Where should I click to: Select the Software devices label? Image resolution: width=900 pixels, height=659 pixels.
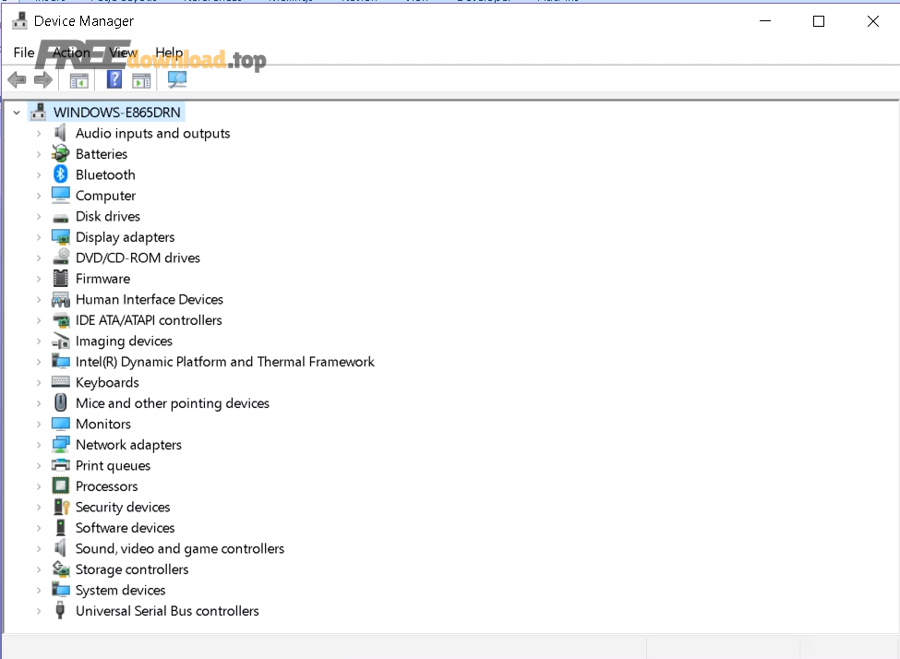[x=125, y=528]
